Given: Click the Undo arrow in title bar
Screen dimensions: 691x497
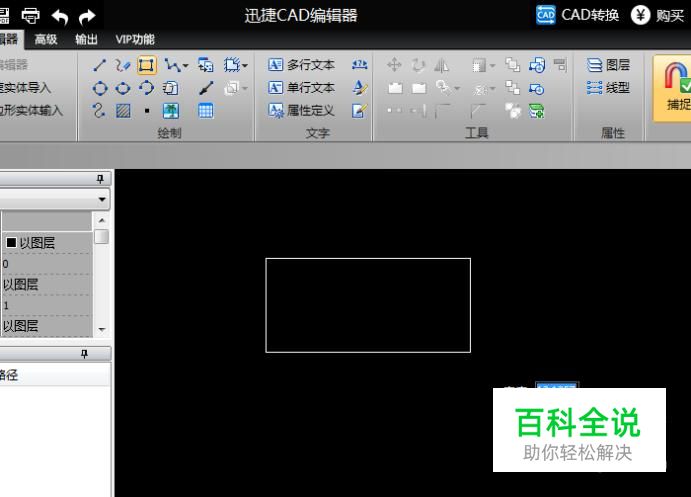Looking at the screenshot, I should pyautogui.click(x=59, y=17).
